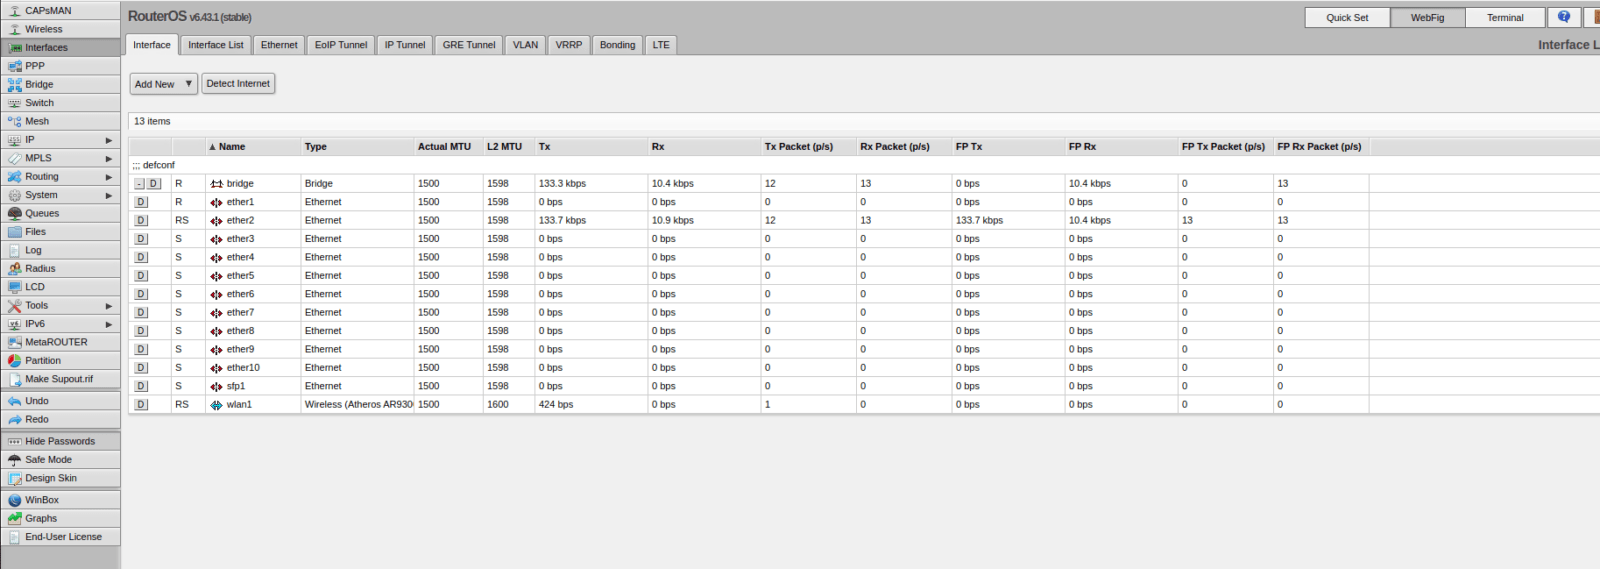Switch to the Interface List tab
This screenshot has width=1600, height=569.
216,45
